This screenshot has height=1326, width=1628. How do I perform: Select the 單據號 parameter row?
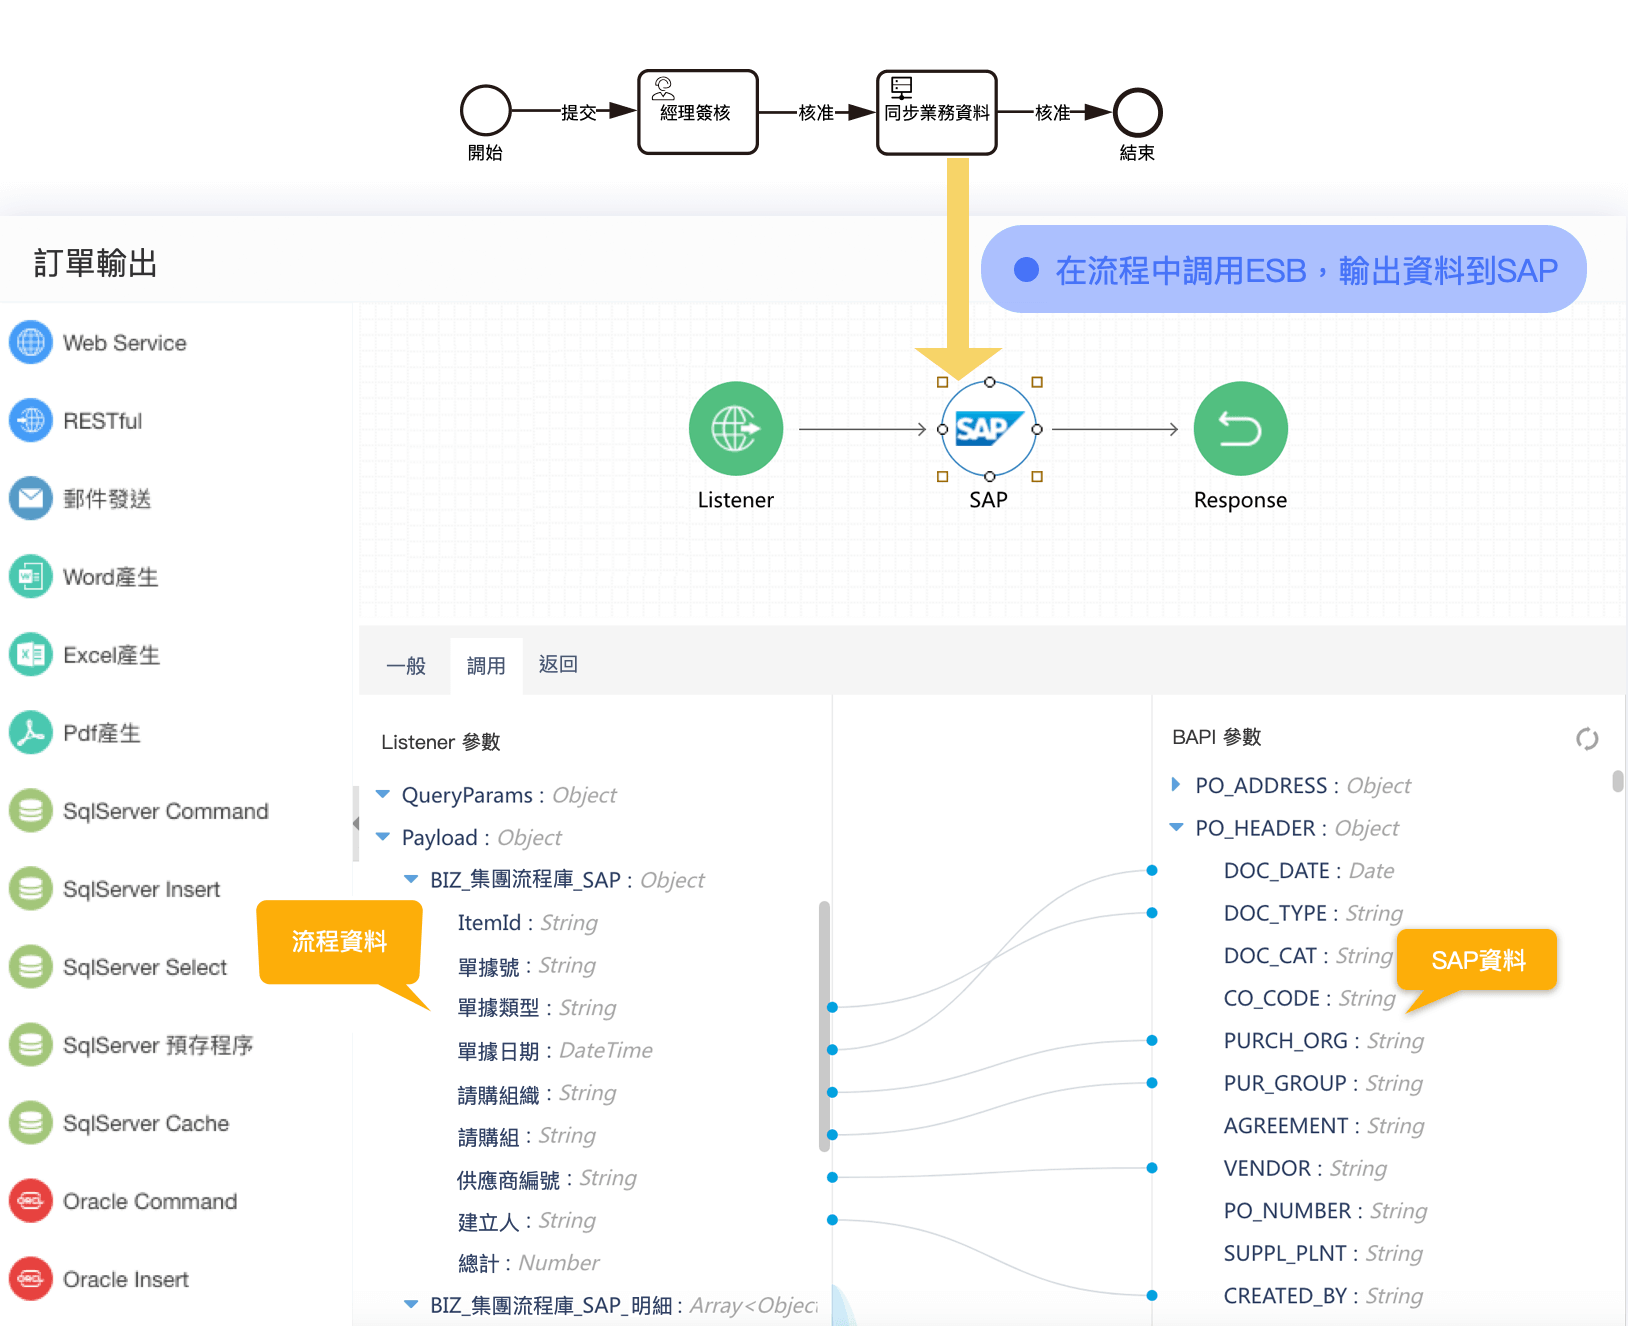(527, 966)
